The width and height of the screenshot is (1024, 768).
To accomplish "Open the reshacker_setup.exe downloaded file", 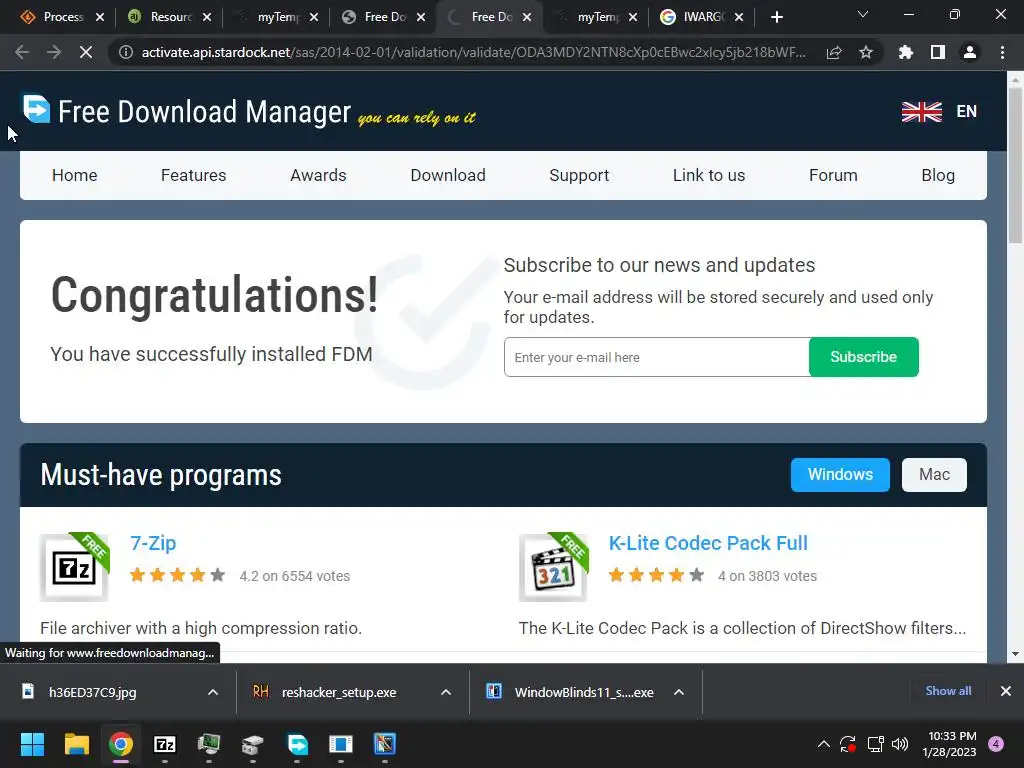I will coord(339,692).
